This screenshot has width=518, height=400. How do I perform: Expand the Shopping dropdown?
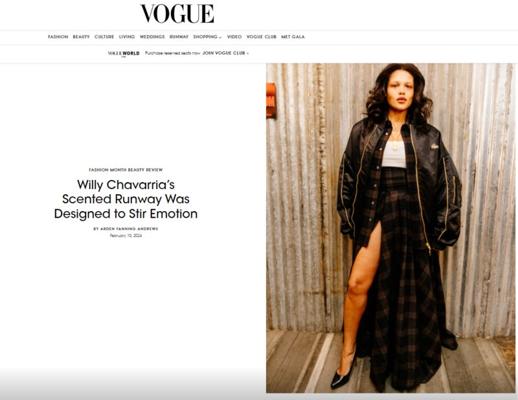click(x=207, y=37)
